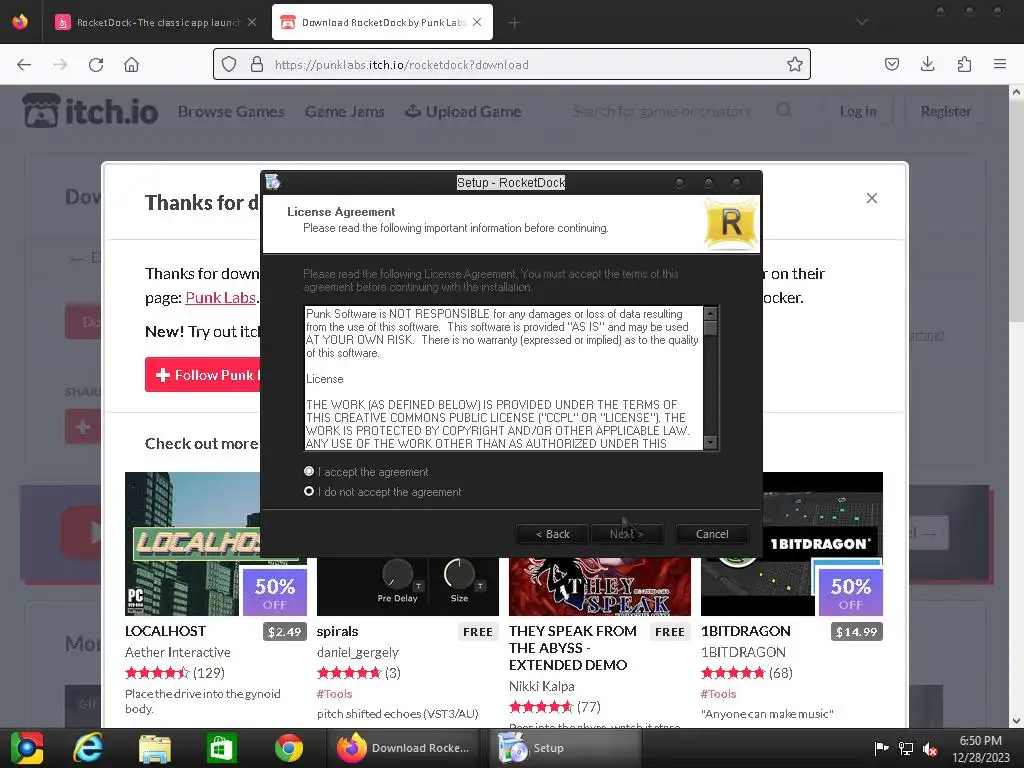Image resolution: width=1024 pixels, height=768 pixels.
Task: Click the tracking protection shield icon
Action: point(229,64)
